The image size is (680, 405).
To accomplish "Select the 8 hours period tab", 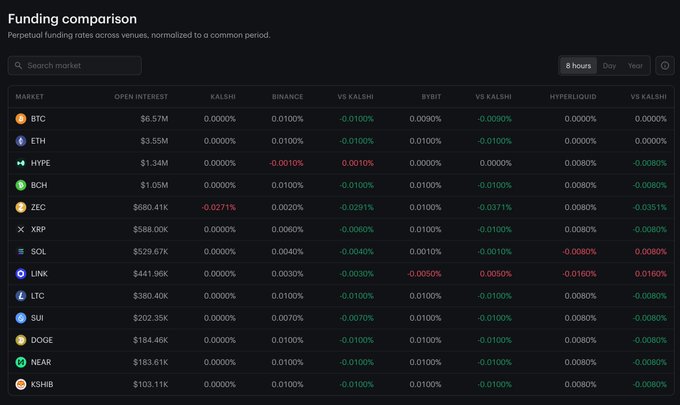I will (x=578, y=65).
